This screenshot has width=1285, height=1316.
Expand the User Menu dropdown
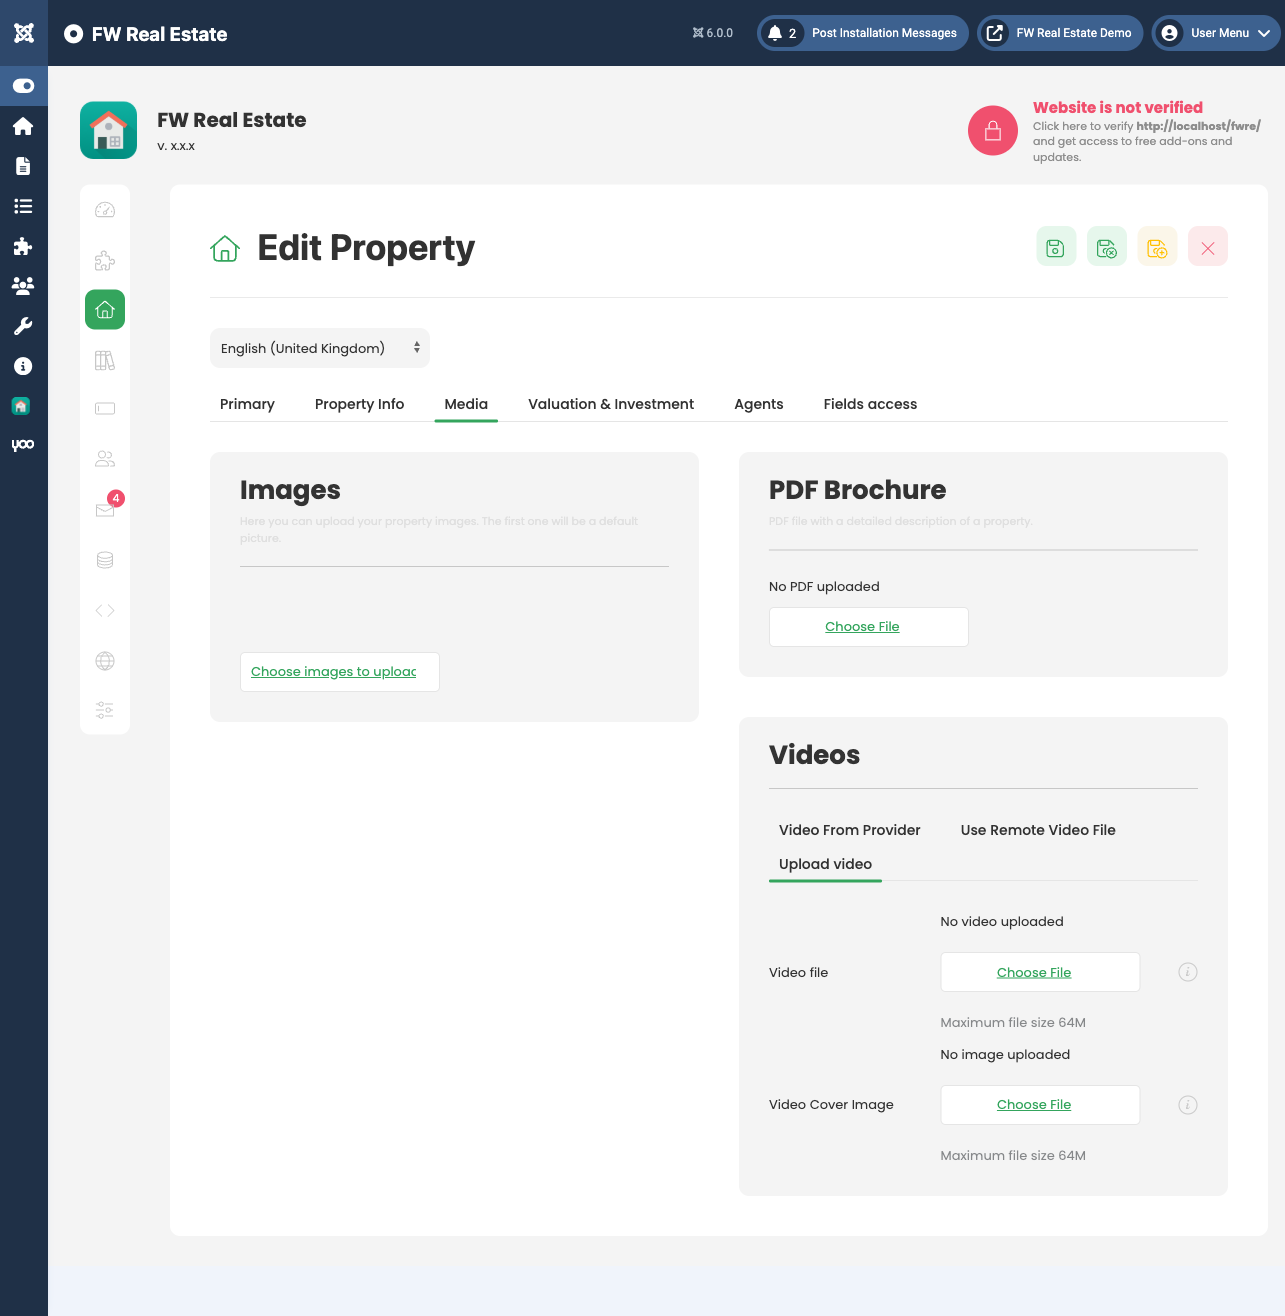pyautogui.click(x=1216, y=33)
